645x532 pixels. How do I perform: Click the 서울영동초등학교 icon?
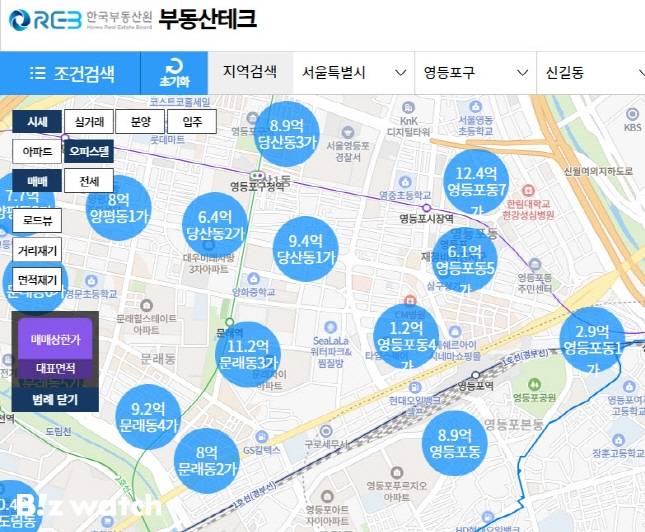(476, 106)
